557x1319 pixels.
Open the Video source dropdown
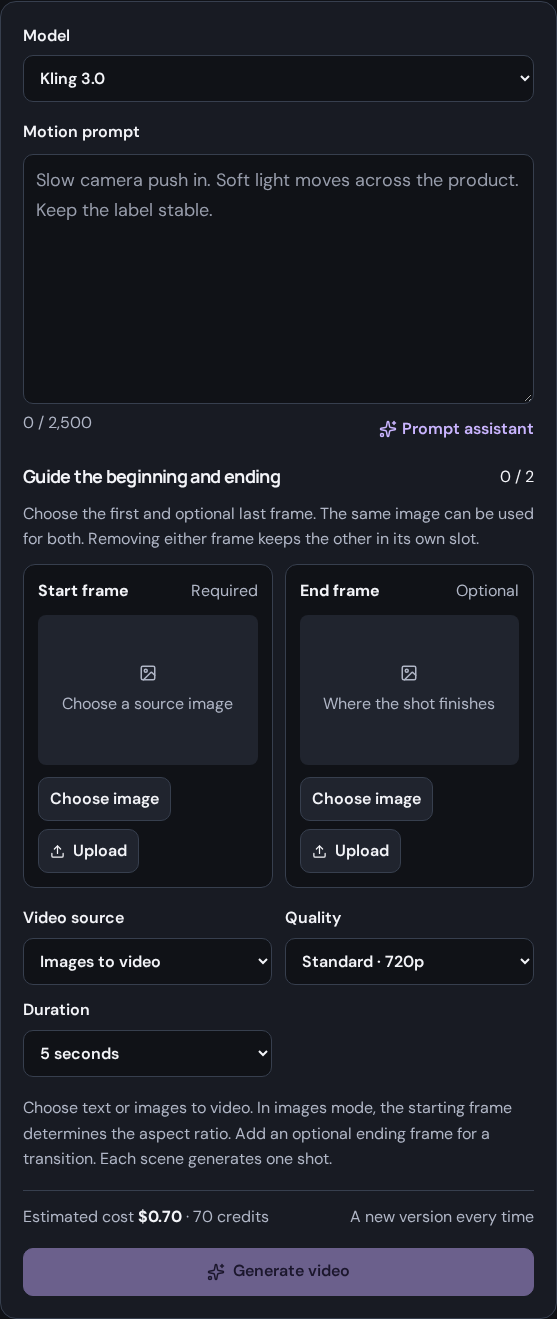coord(147,961)
